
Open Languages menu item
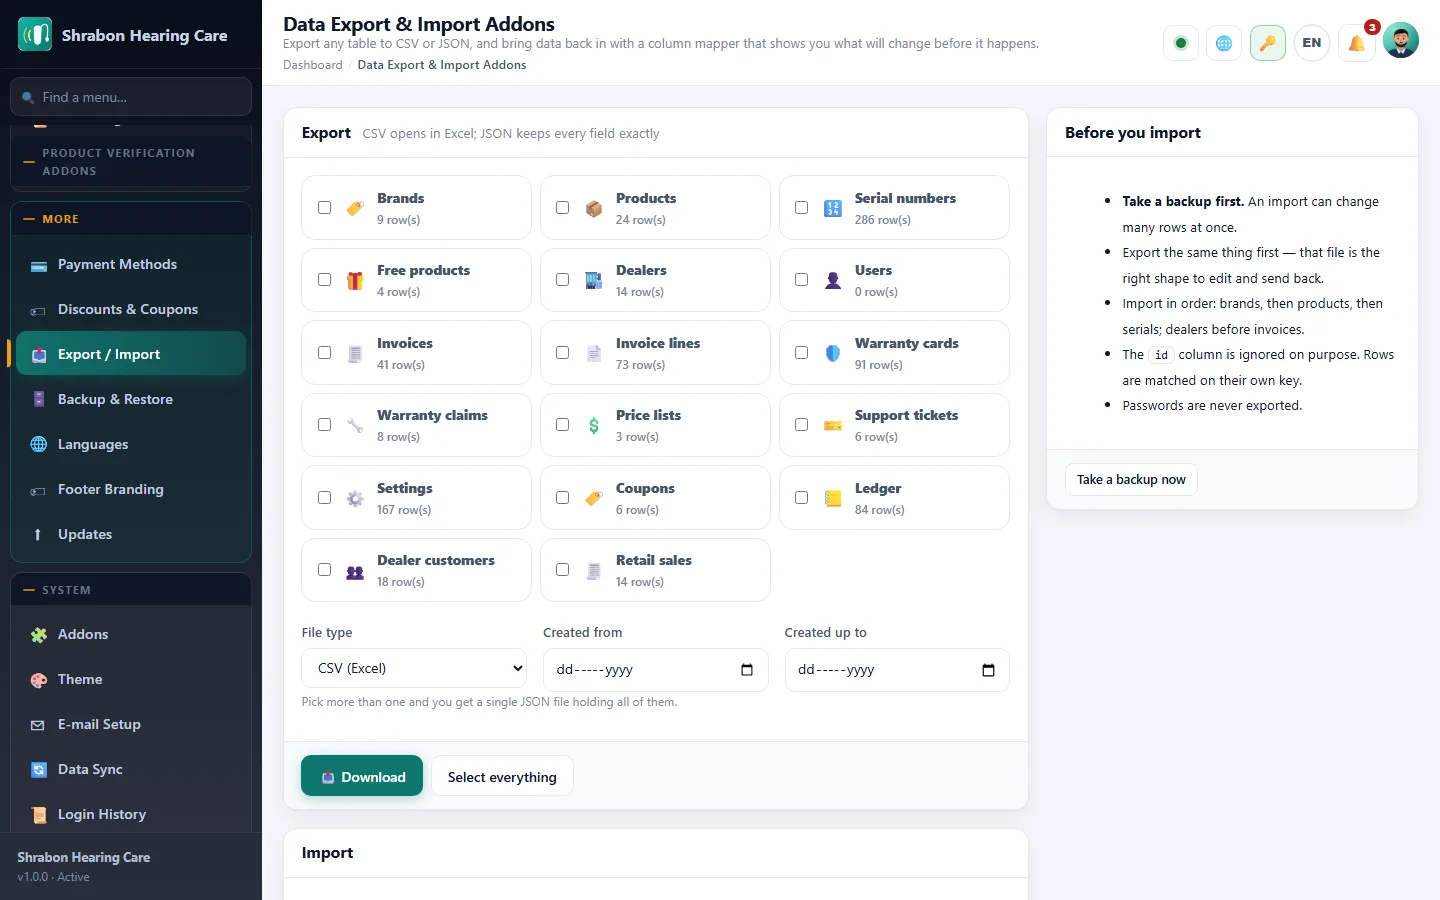tap(131, 445)
